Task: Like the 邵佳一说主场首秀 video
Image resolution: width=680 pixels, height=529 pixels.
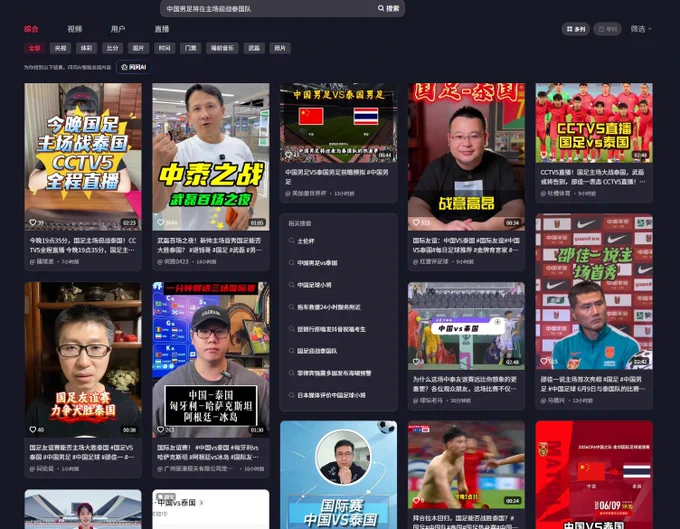Action: click(544, 361)
